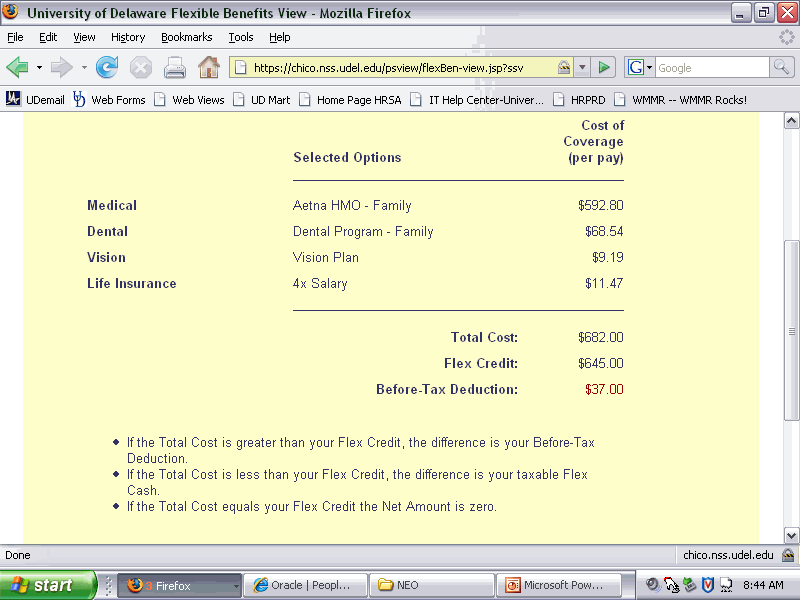Open the UDemail bookmark
Viewport: 800px width, 600px height.
click(x=38, y=100)
